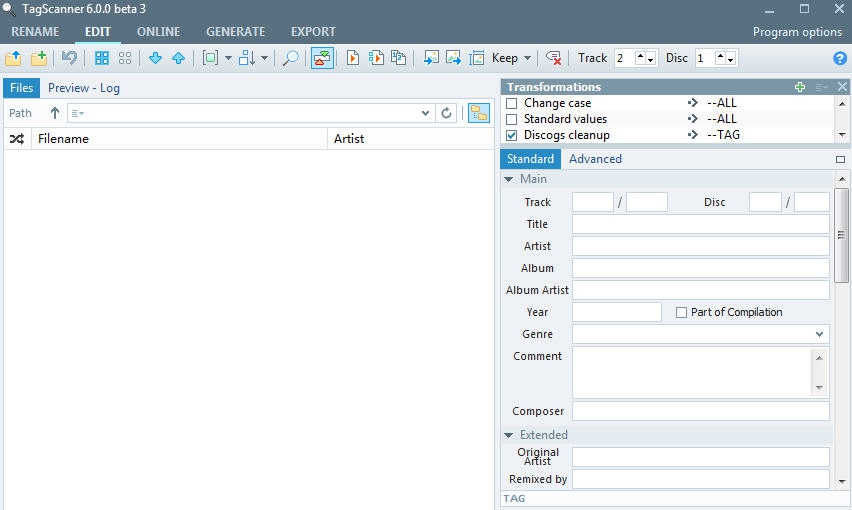This screenshot has height=510, width=852.
Task: Enable the Change case transformation
Action: 511,103
